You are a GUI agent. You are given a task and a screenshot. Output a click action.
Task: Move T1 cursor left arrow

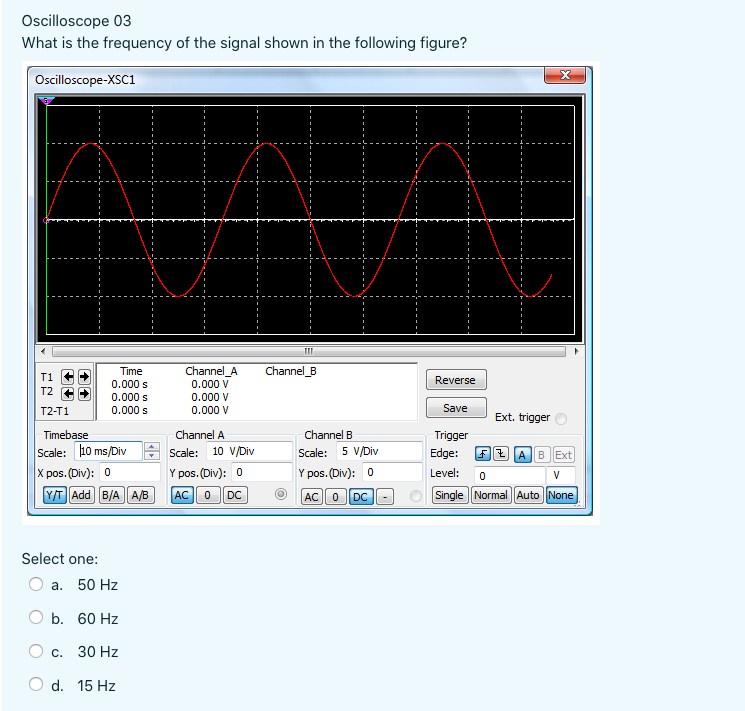pyautogui.click(x=68, y=377)
